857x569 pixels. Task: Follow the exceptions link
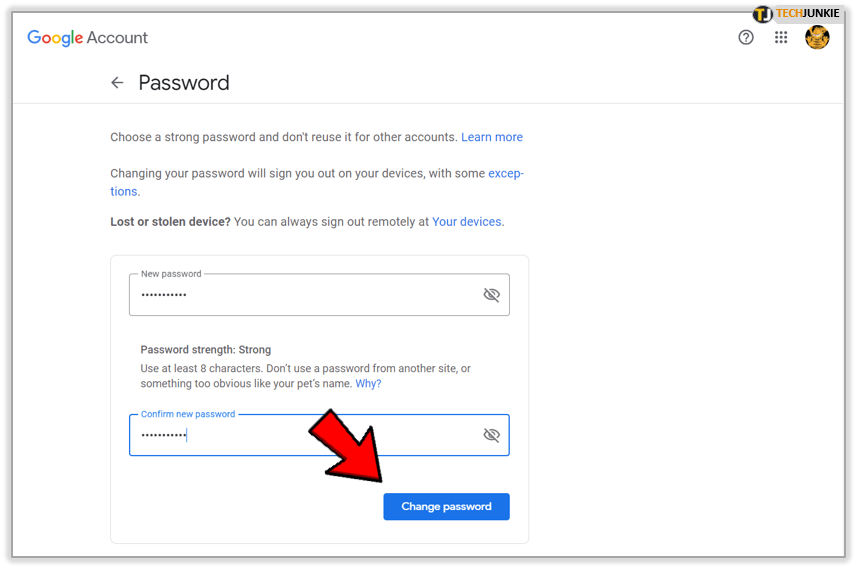pos(505,173)
